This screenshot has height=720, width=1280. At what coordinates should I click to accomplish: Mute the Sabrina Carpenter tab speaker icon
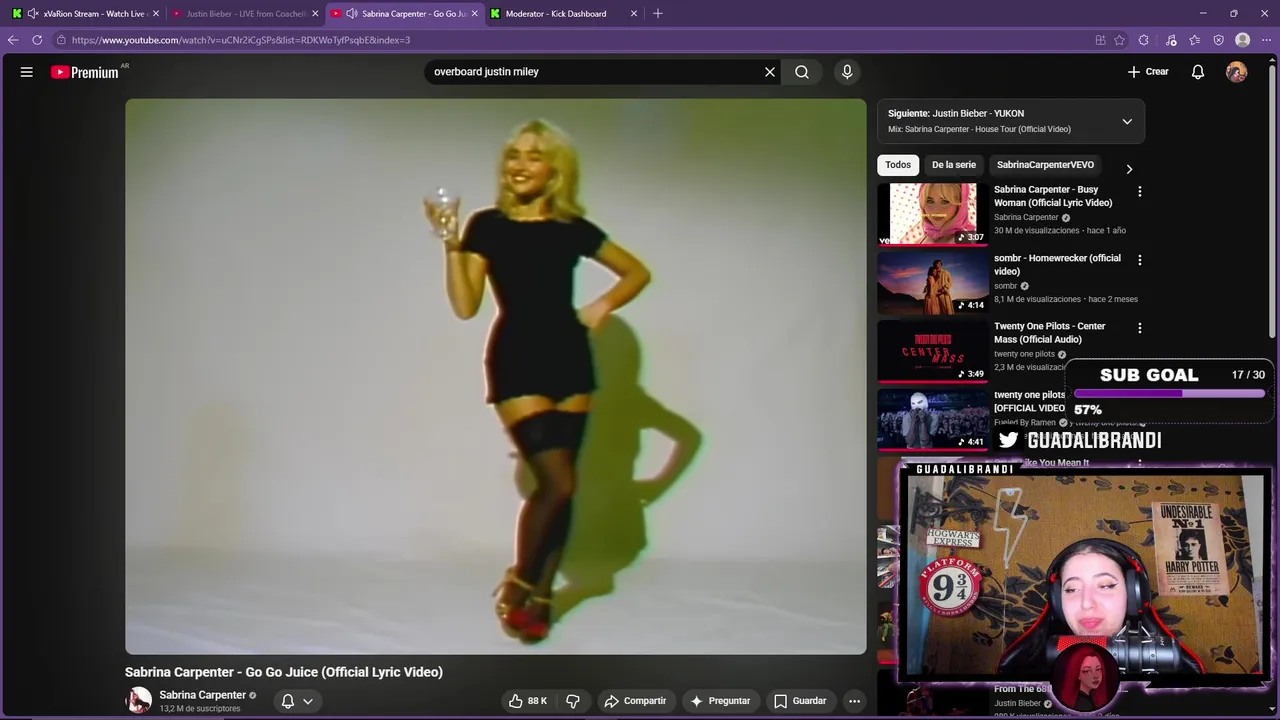352,14
